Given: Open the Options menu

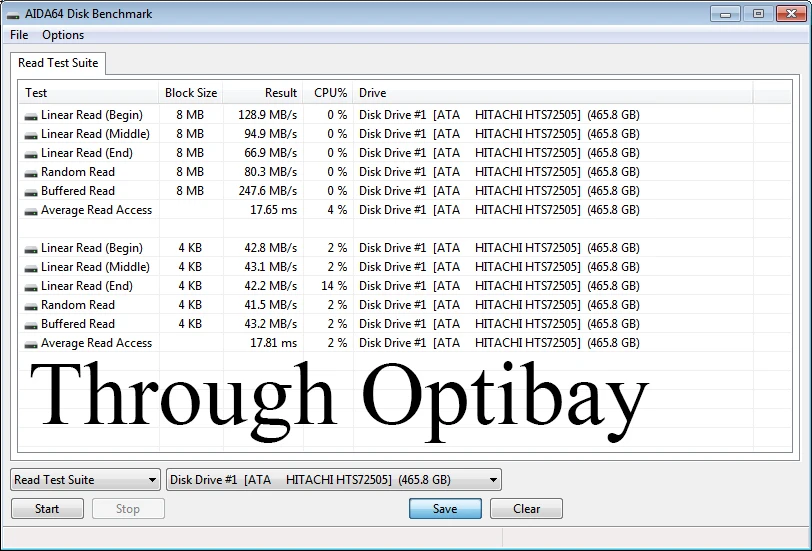Looking at the screenshot, I should coord(63,35).
